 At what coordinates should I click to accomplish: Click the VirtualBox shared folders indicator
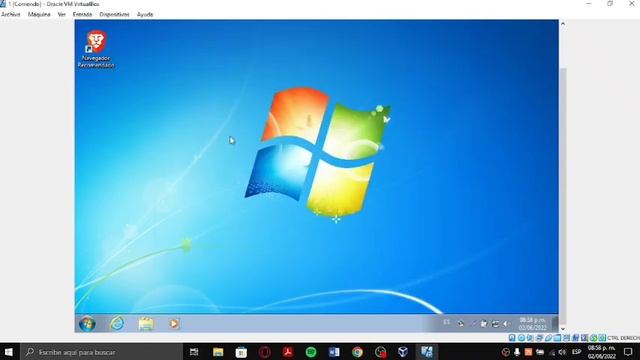pyautogui.click(x=557, y=338)
